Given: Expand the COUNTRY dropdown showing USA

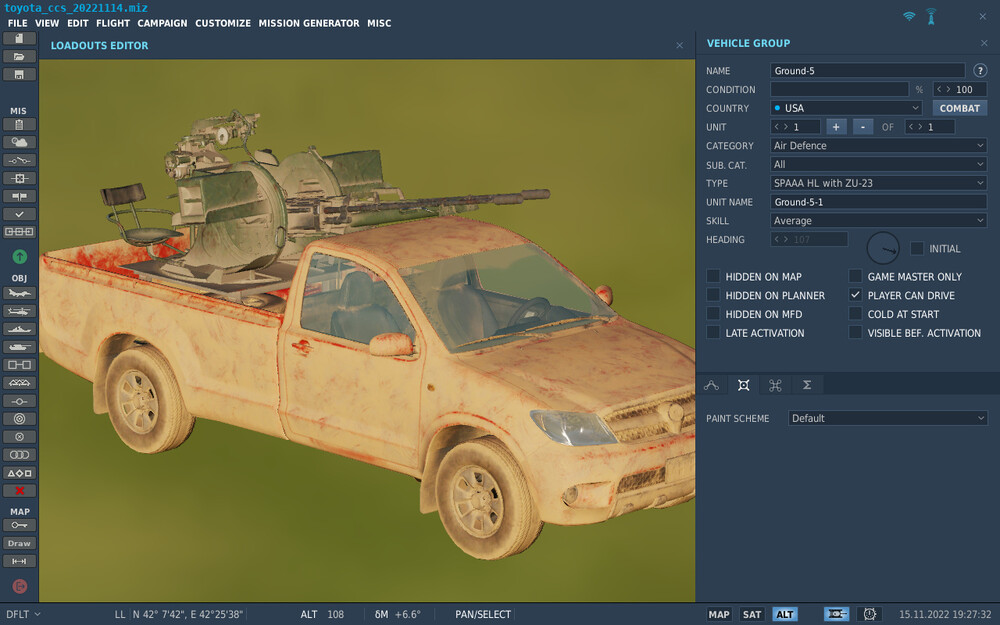Looking at the screenshot, I should 846,108.
